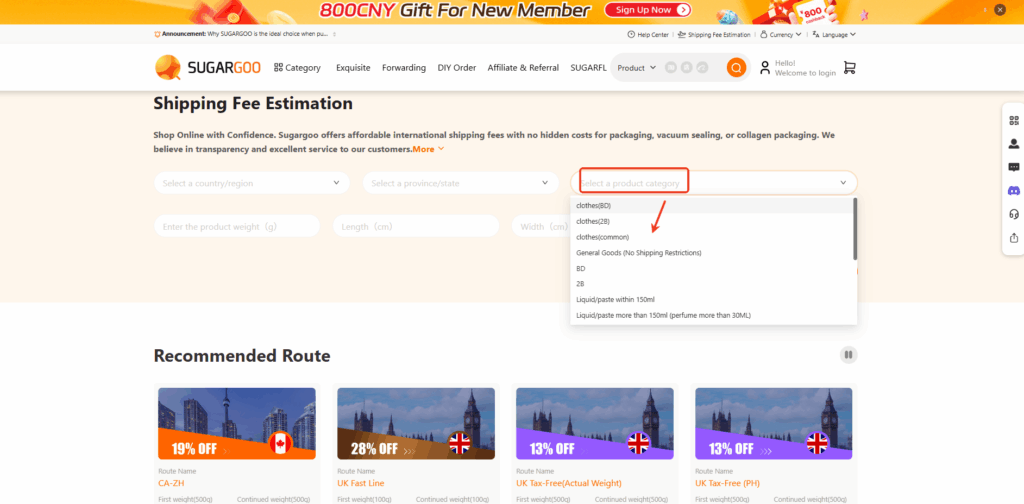Click Welcome to login link
Screen dimensions: 1024x504
805,73
